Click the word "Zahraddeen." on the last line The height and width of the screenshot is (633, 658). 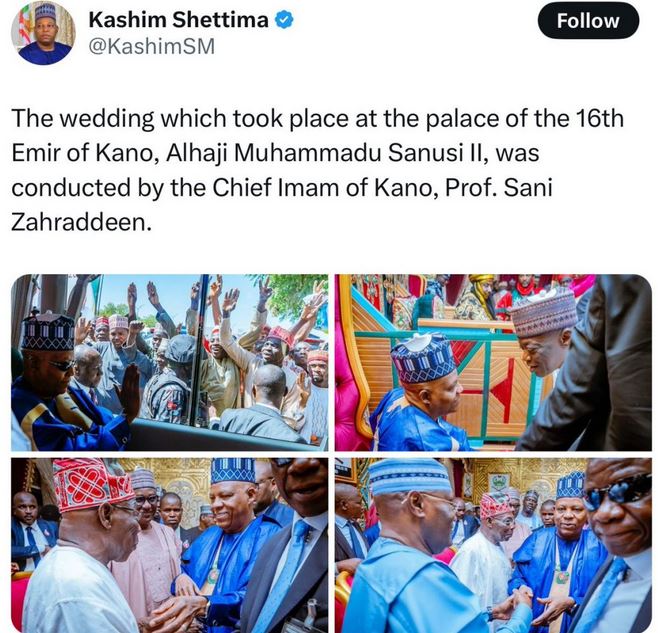click(x=82, y=222)
